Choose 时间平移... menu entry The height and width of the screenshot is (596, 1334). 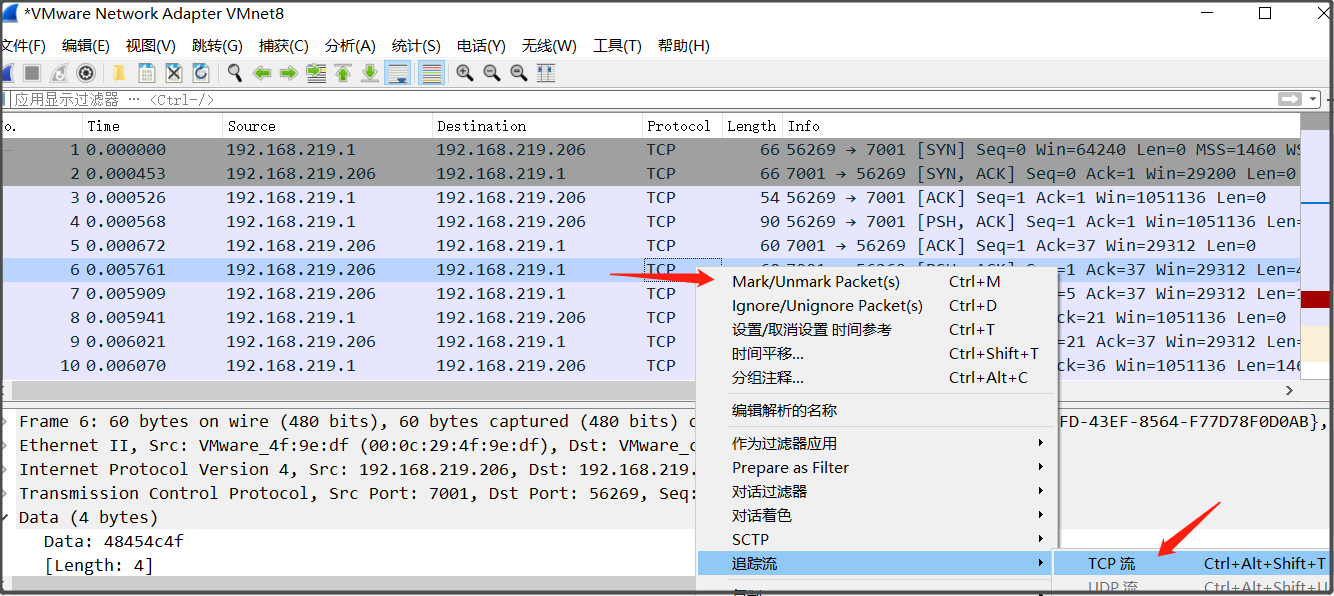coord(875,353)
